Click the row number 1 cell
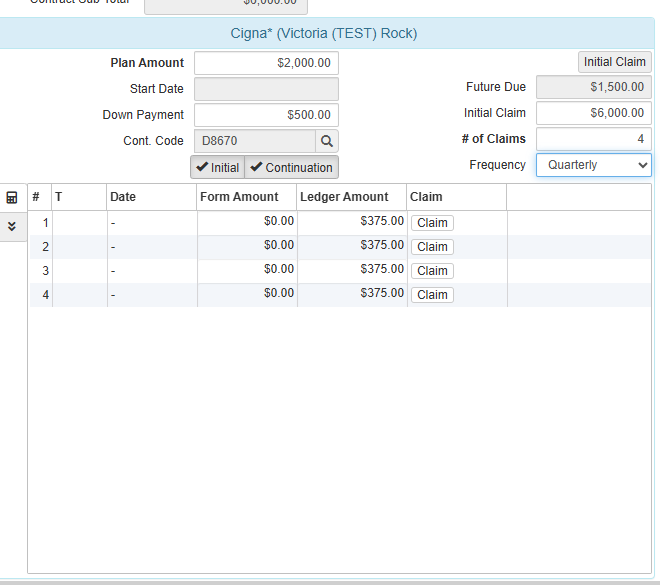660x585 pixels. click(41, 223)
